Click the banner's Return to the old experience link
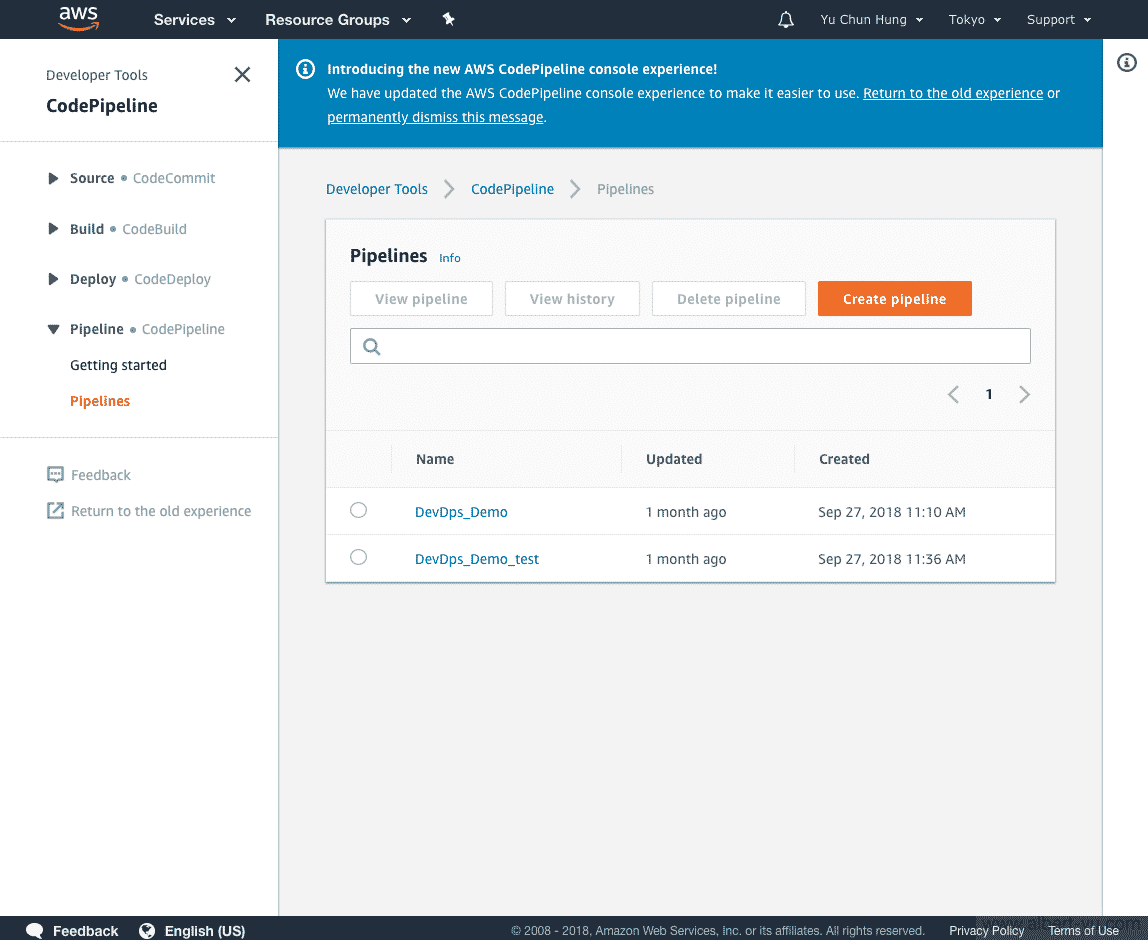Screen dimensions: 1148x940 coord(953,93)
